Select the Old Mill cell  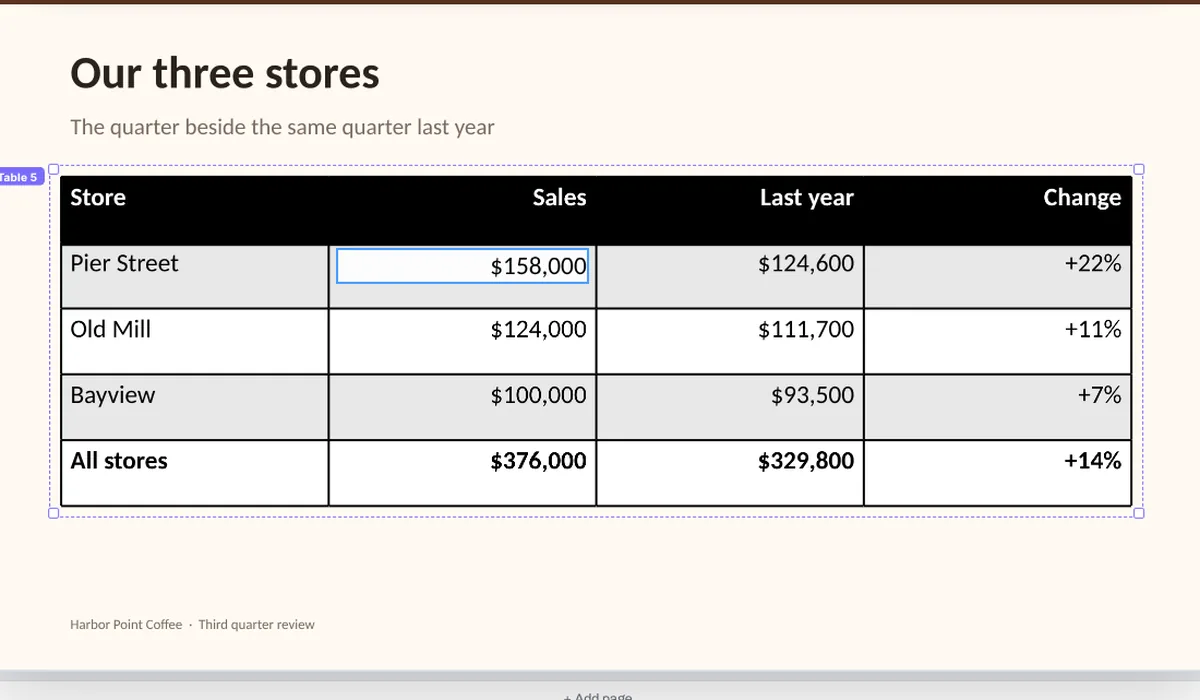tap(195, 341)
